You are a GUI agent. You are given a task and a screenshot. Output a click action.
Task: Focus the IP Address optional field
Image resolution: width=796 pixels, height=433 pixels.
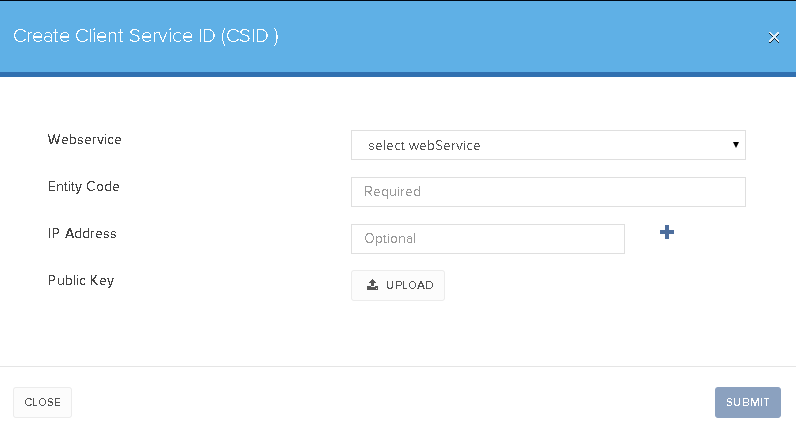tap(488, 239)
